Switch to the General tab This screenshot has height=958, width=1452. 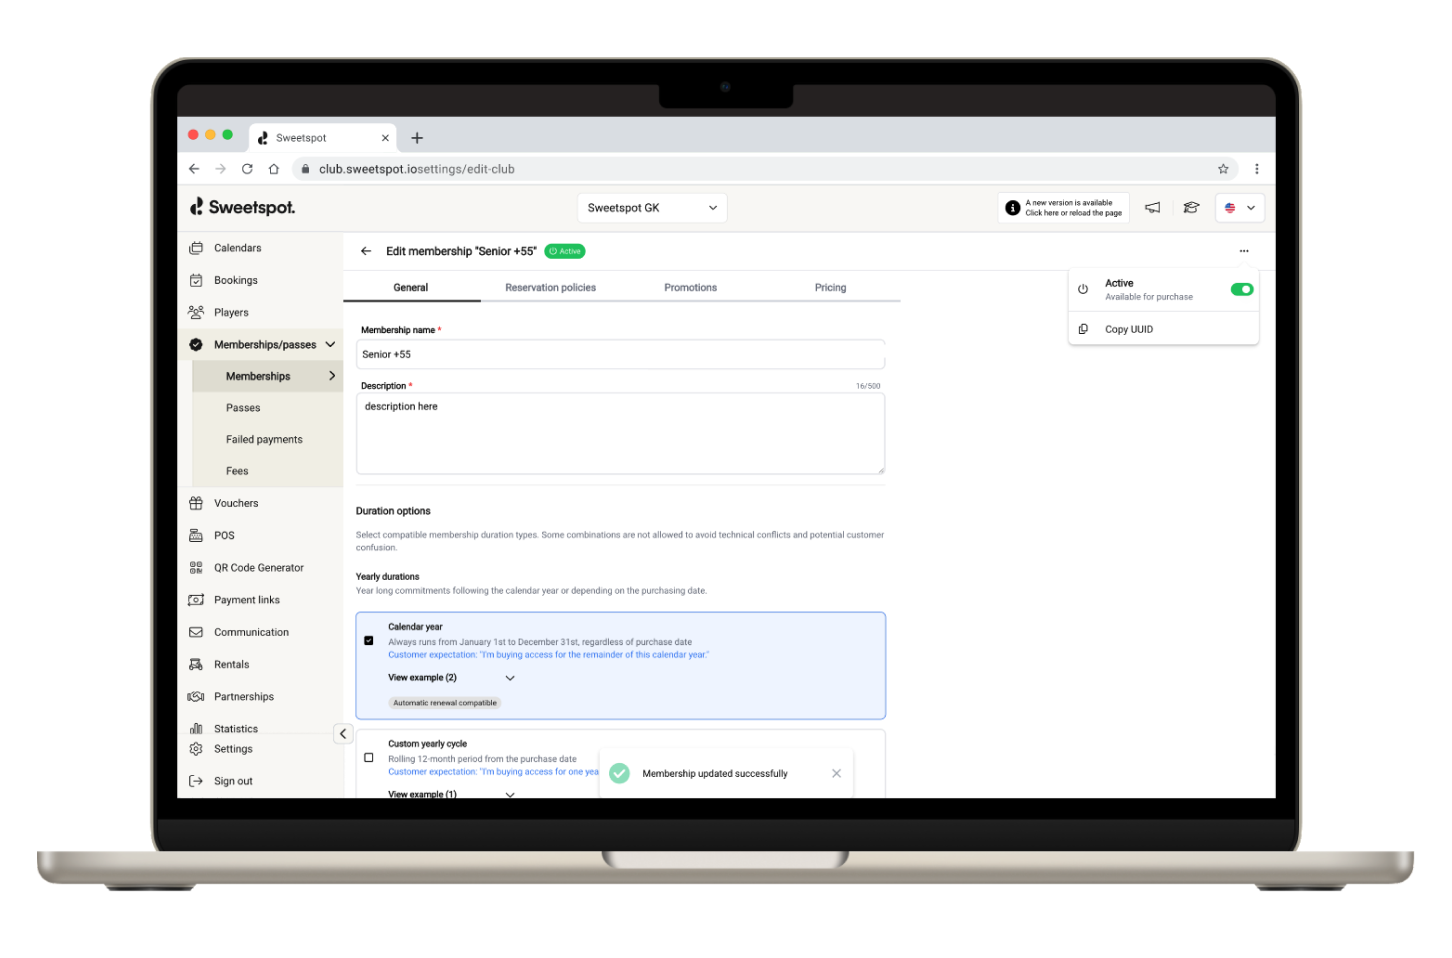coord(411,288)
